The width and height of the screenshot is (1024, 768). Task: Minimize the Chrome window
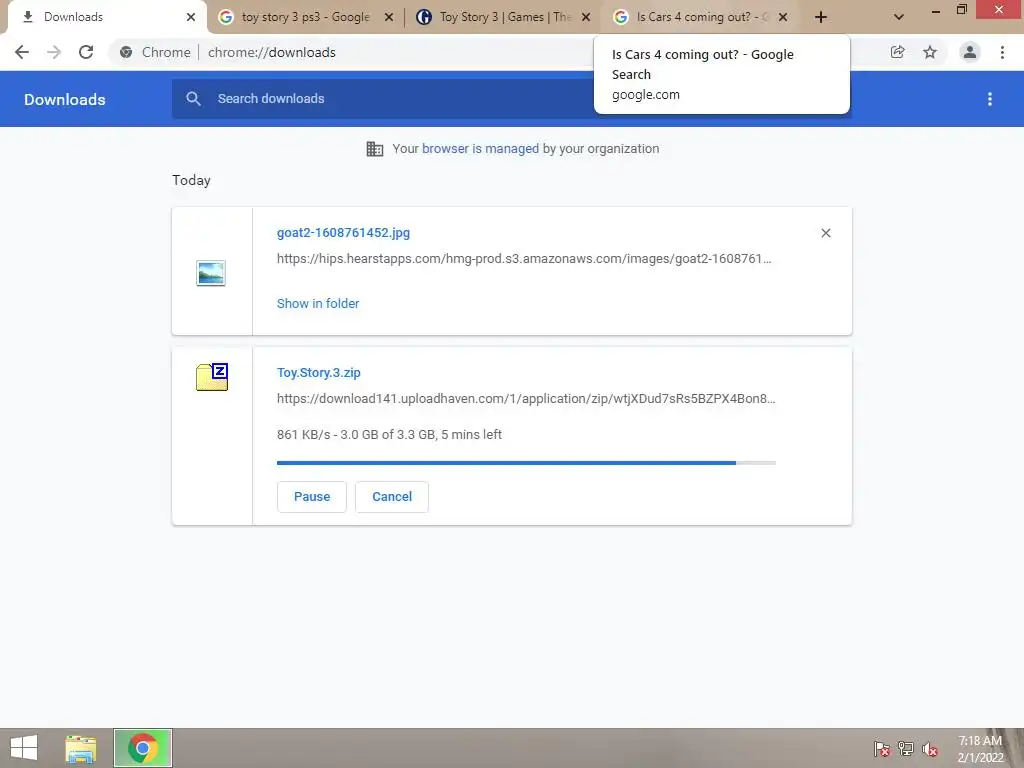click(x=936, y=10)
